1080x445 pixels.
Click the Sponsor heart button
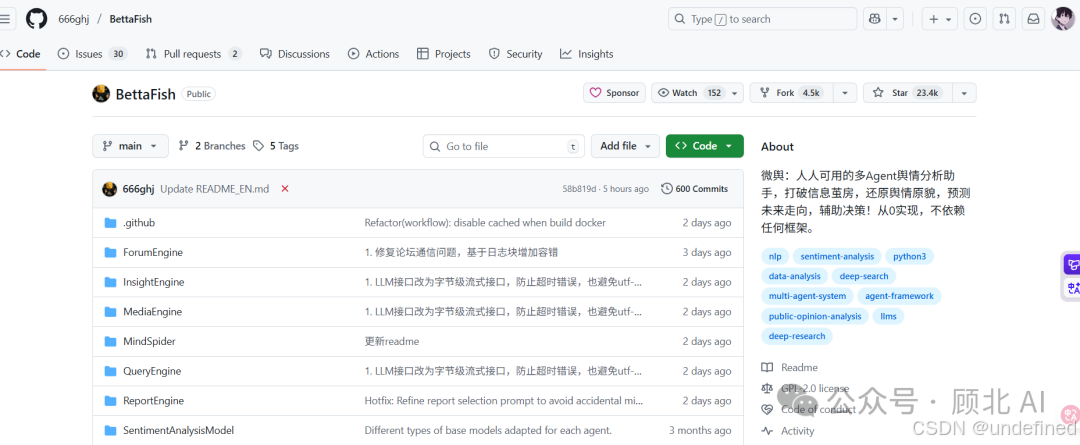pyautogui.click(x=614, y=93)
